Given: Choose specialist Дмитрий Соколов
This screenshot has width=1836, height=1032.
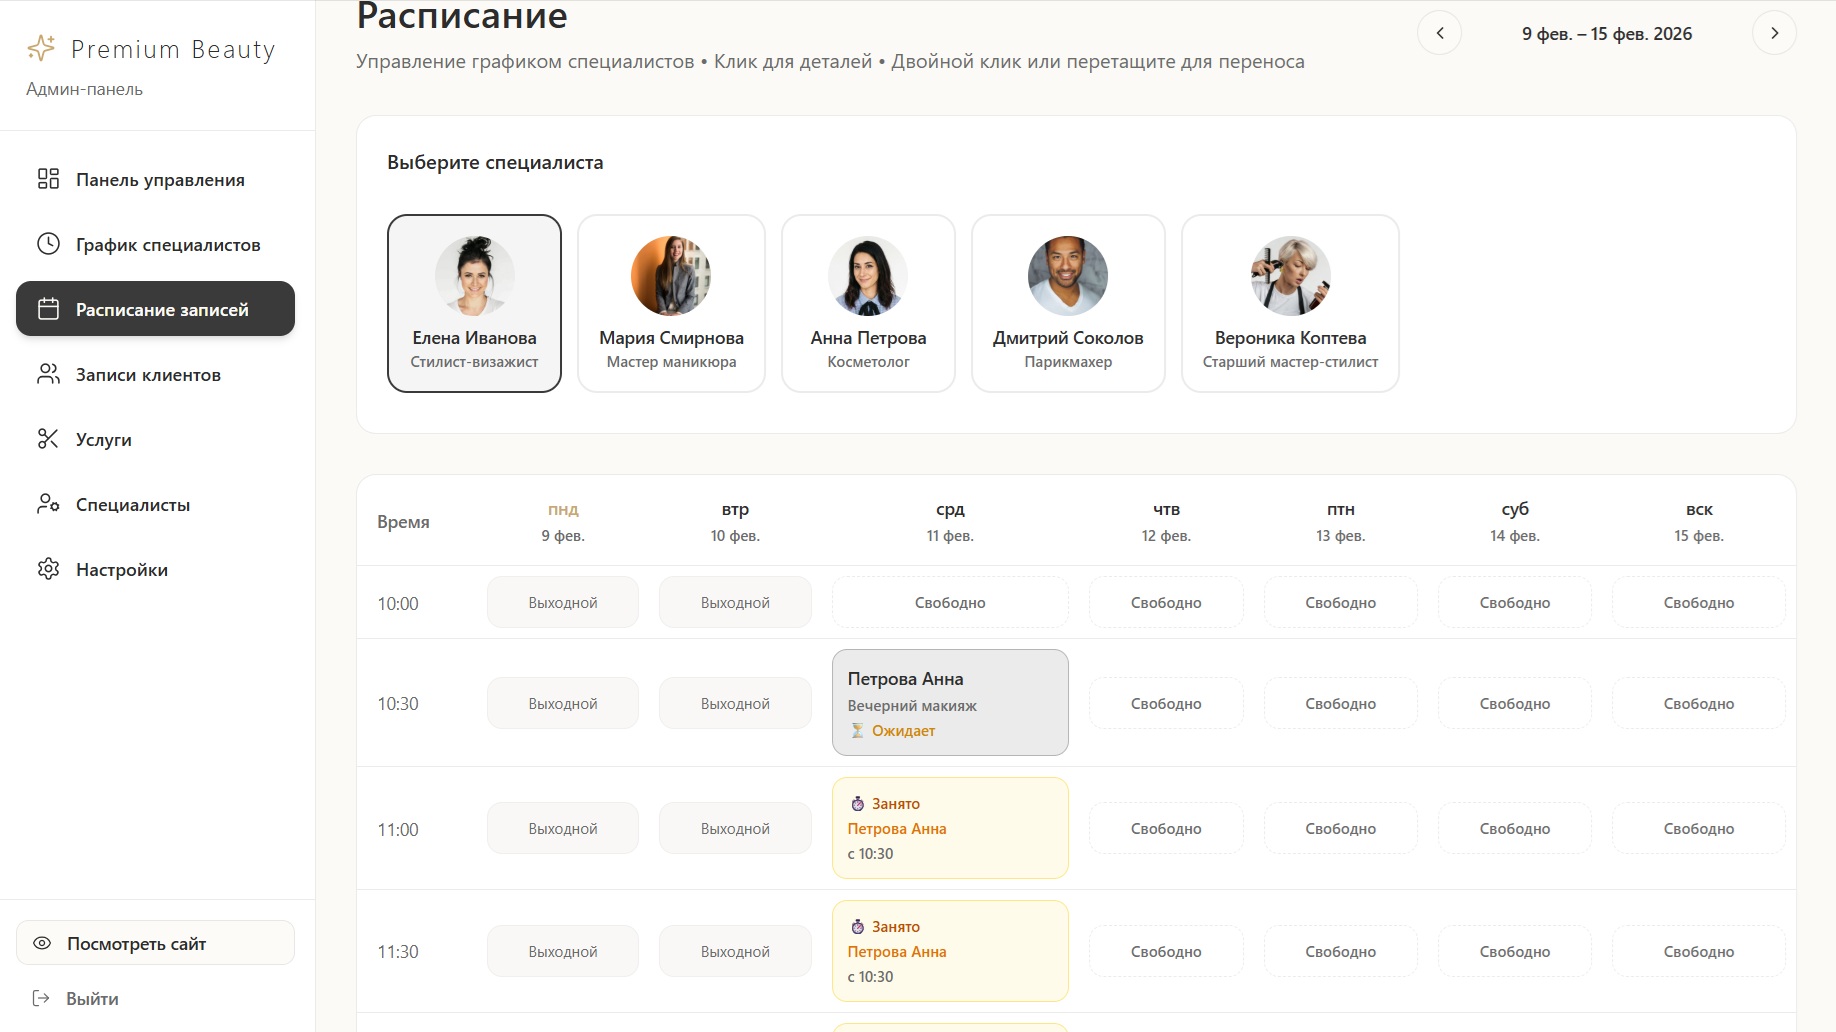Looking at the screenshot, I should pyautogui.click(x=1068, y=303).
